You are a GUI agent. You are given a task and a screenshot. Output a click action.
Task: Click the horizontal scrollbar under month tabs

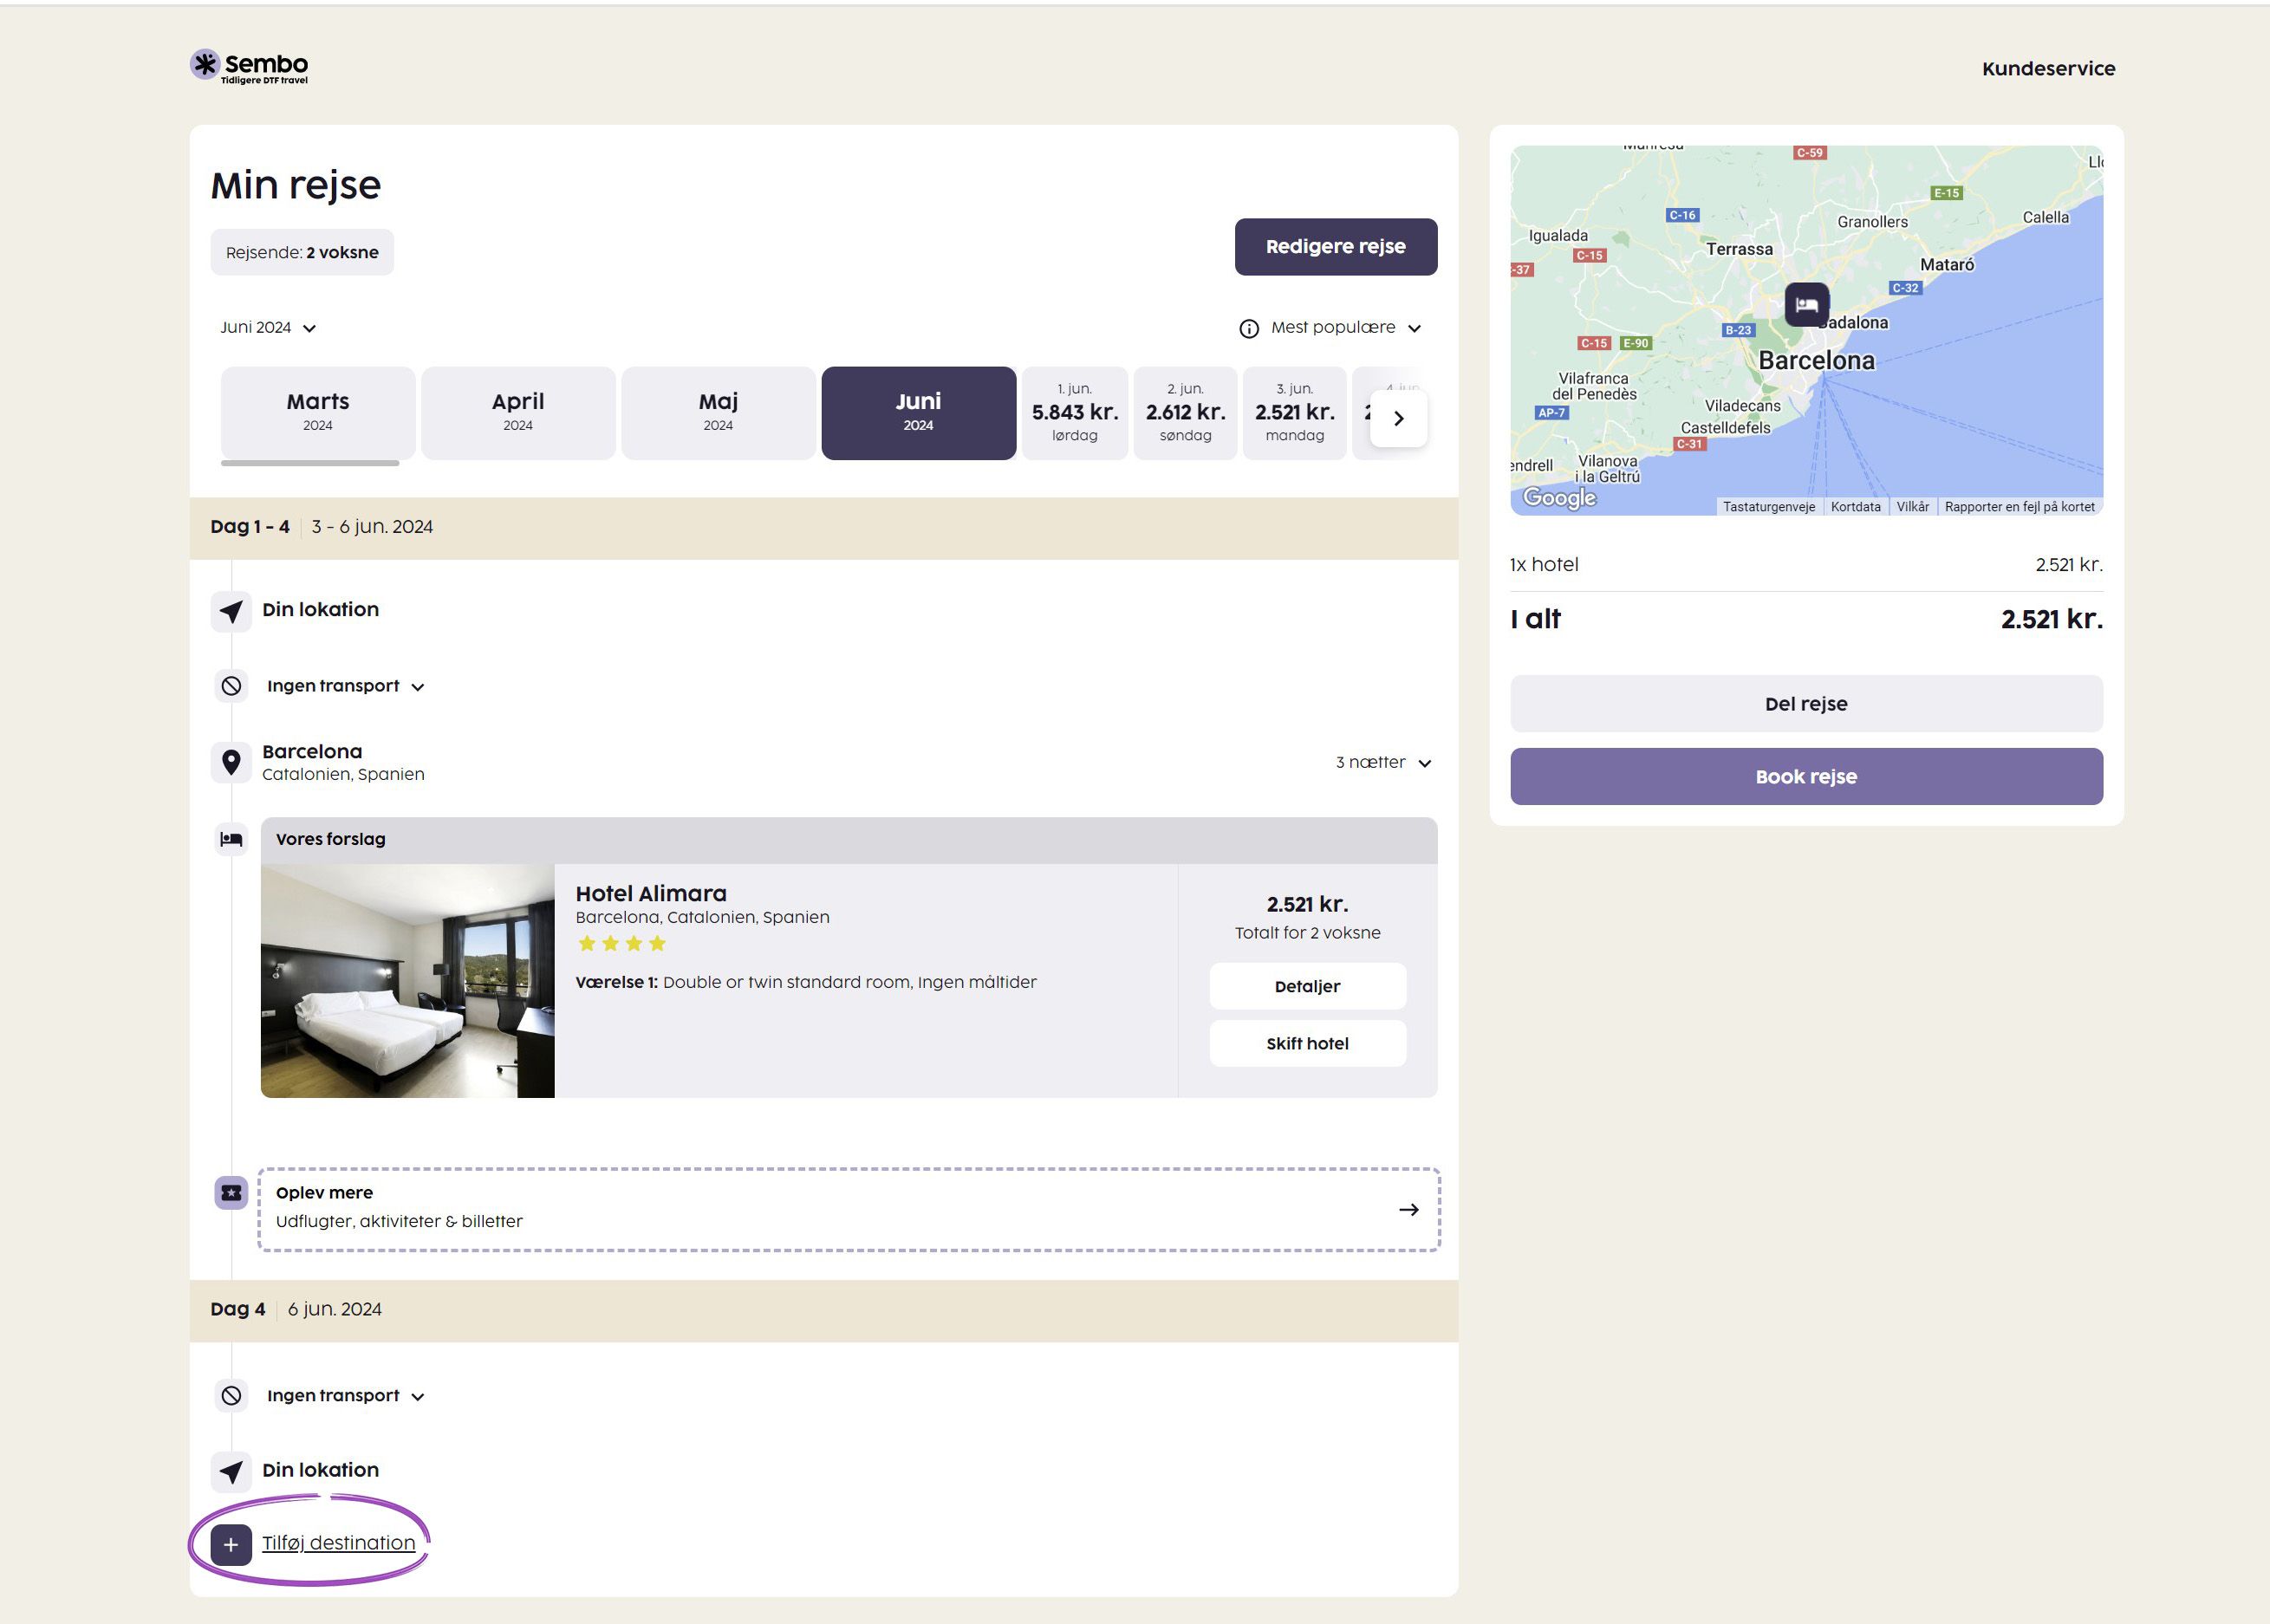pos(310,463)
